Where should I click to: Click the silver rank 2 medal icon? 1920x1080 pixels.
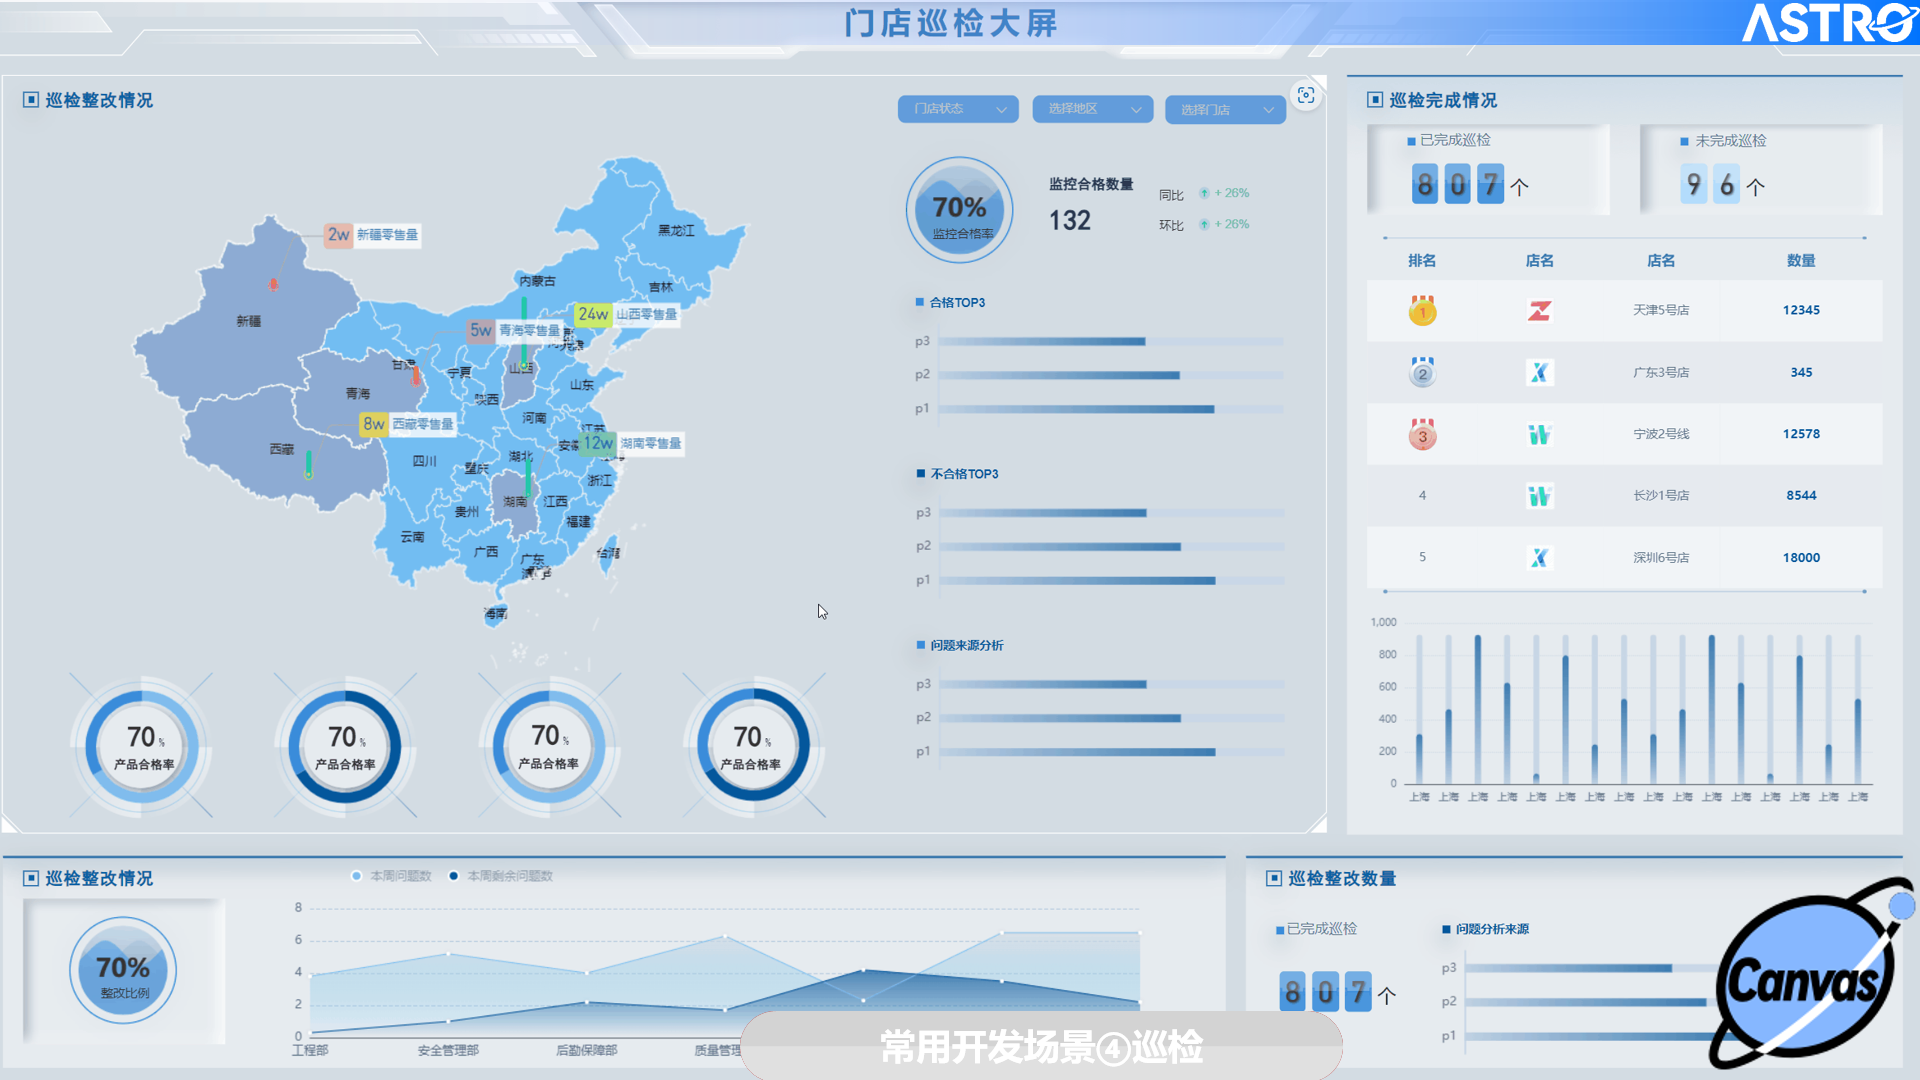[x=1422, y=373]
